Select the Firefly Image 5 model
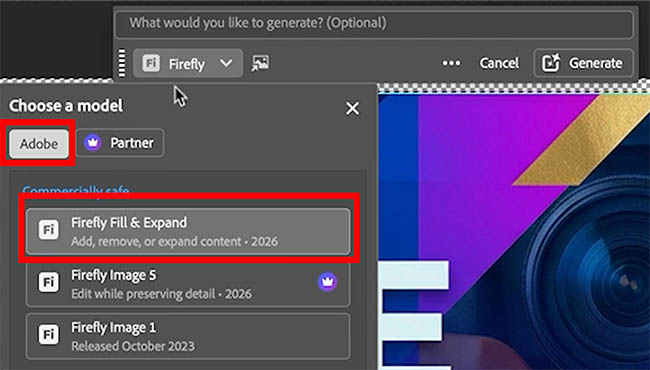 click(x=188, y=284)
